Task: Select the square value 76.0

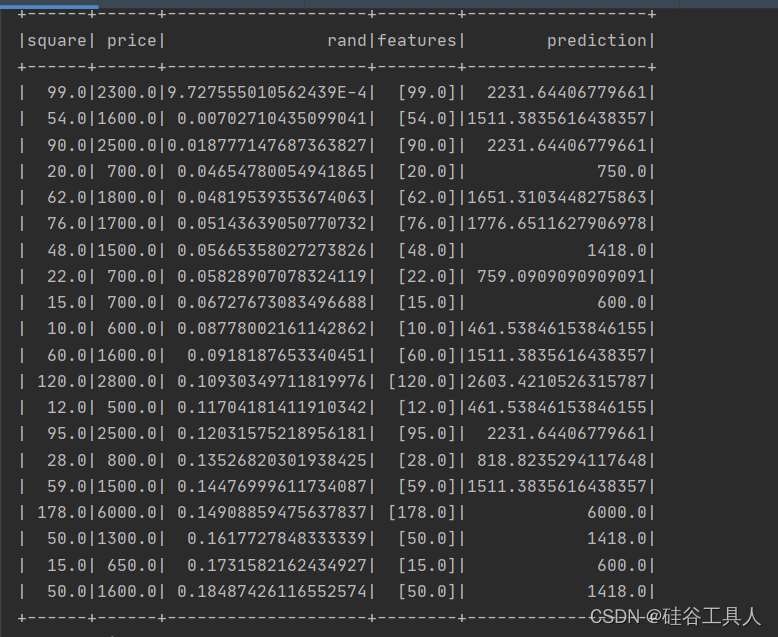Action: pyautogui.click(x=67, y=224)
